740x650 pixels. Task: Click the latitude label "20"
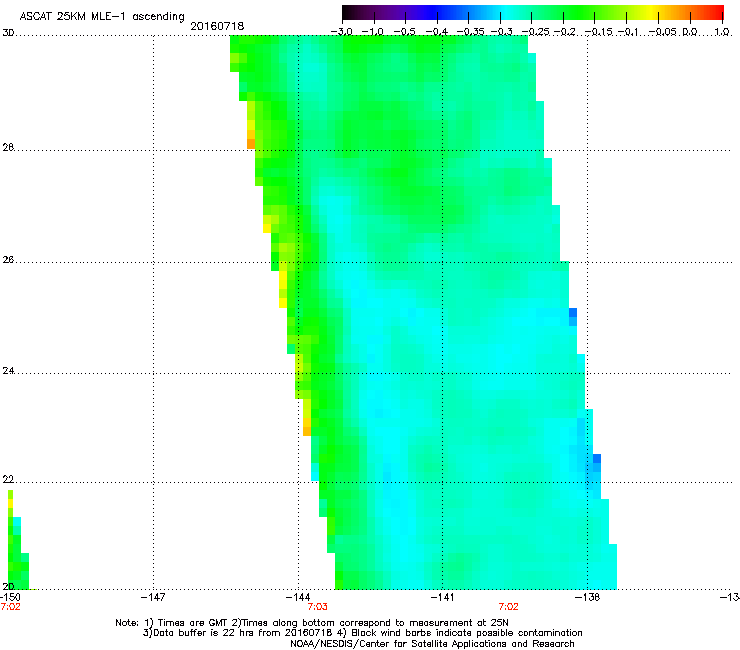click(x=8, y=586)
